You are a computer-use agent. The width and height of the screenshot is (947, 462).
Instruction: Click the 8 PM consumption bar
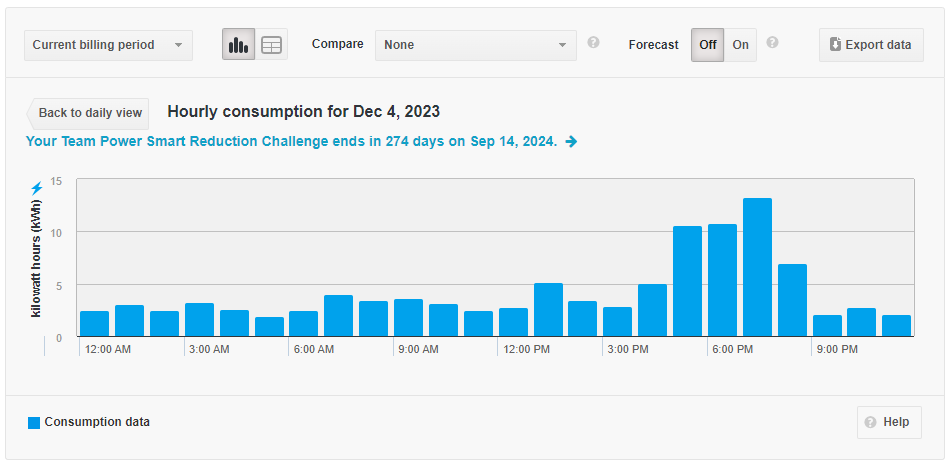792,300
